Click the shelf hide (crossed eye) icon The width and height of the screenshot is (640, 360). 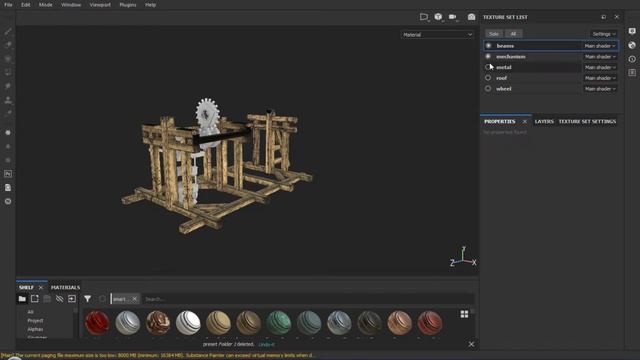click(59, 299)
